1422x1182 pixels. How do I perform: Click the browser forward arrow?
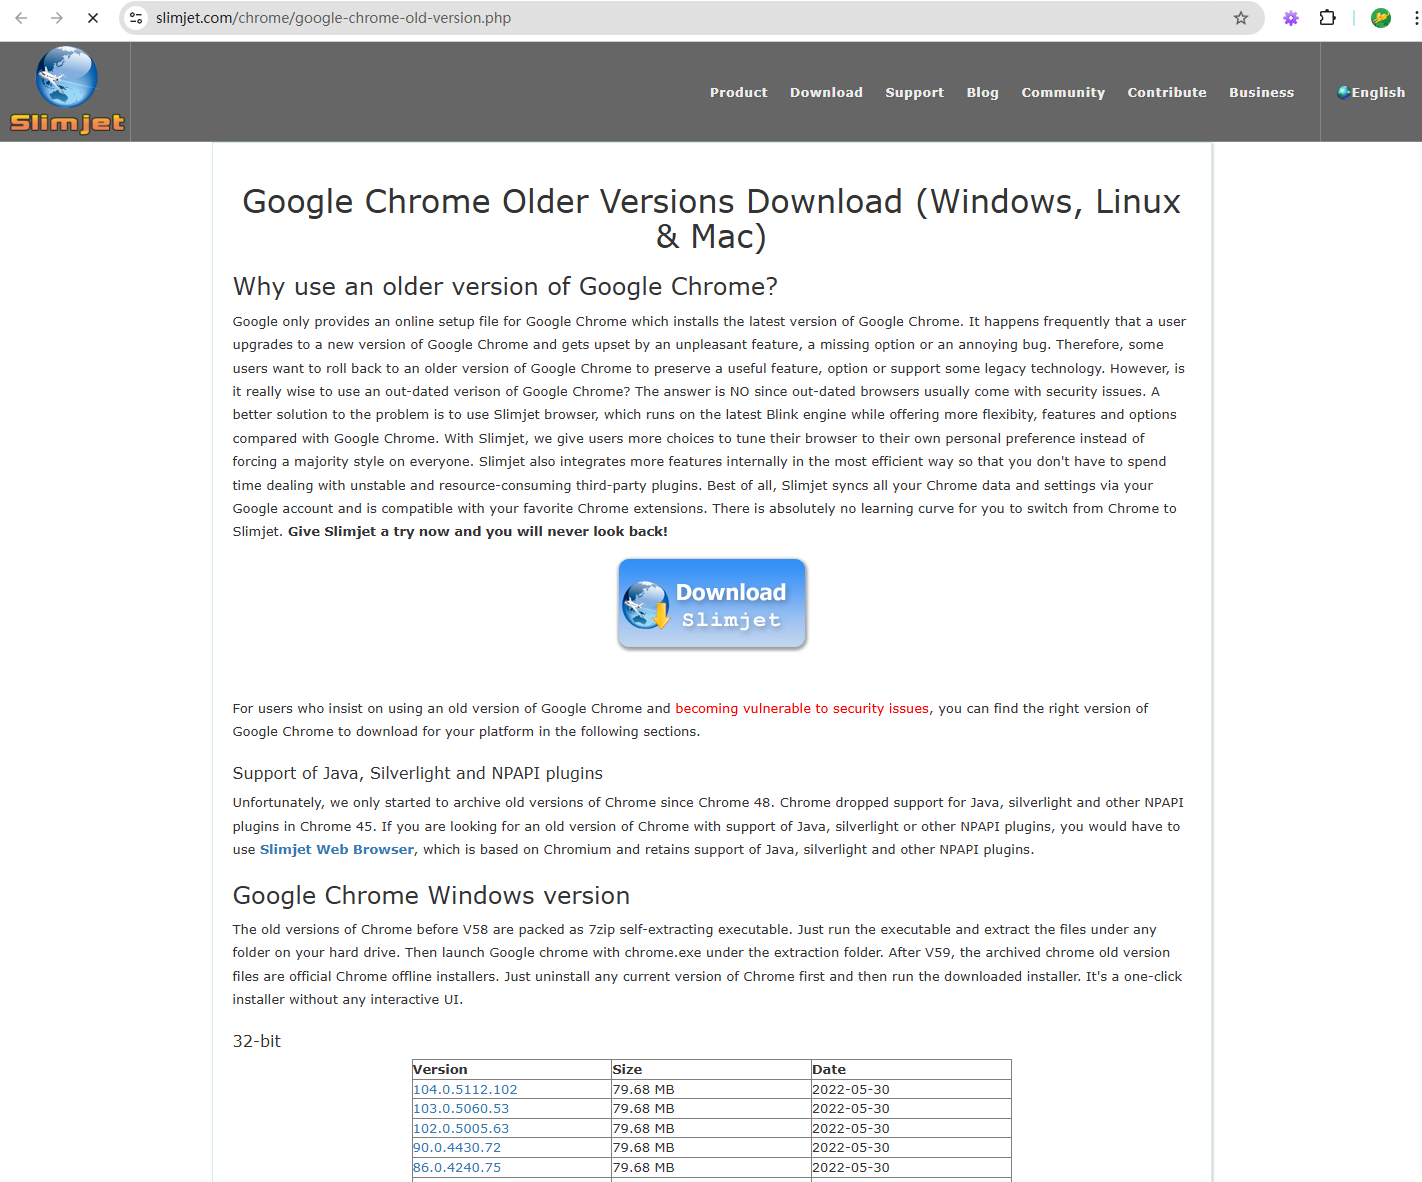click(57, 18)
